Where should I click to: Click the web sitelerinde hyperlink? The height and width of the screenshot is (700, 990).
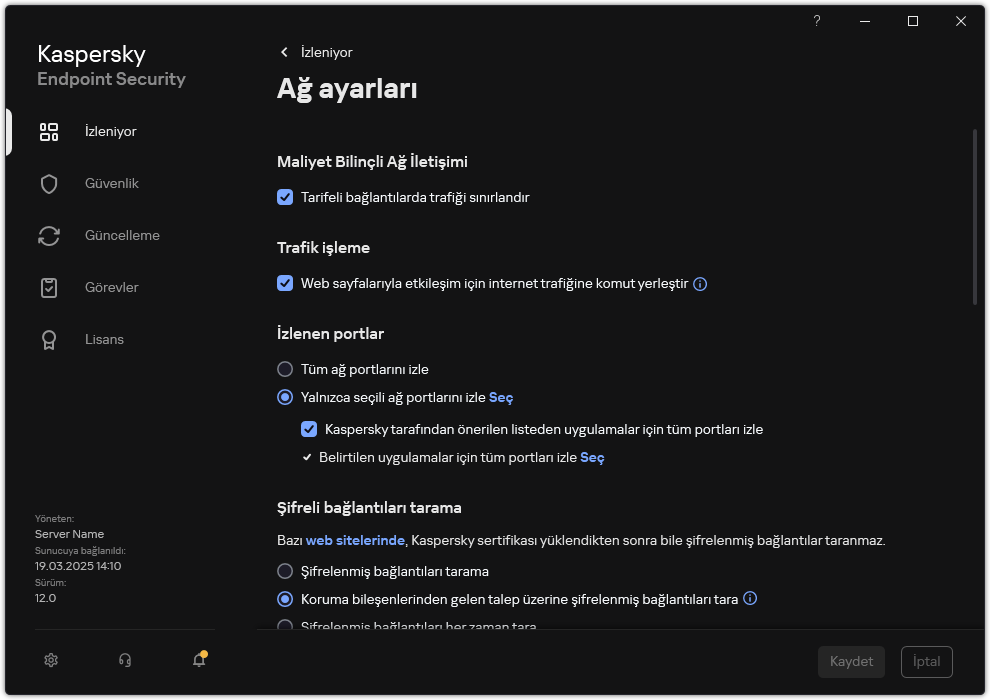click(355, 541)
